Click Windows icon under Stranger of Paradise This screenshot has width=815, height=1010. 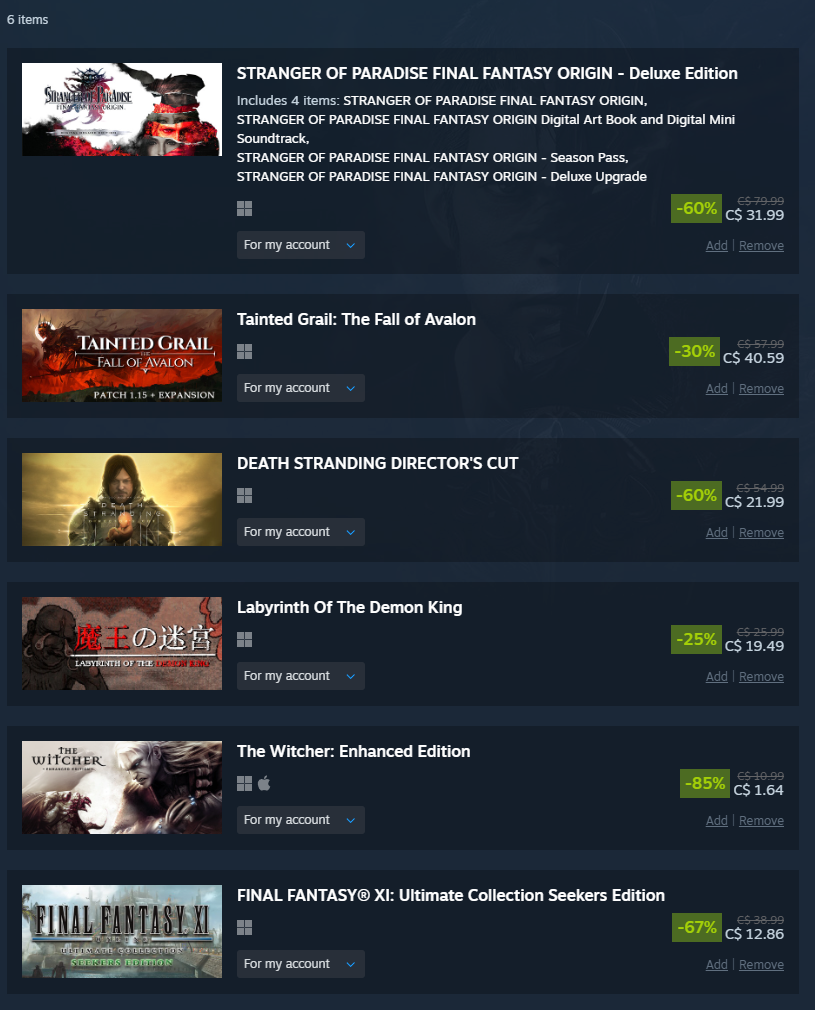coord(244,209)
